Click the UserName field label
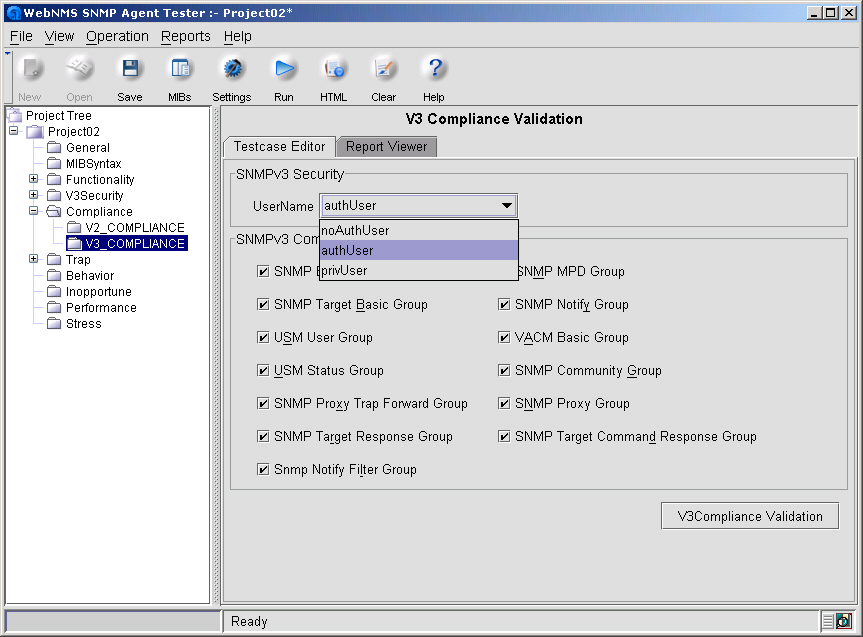The width and height of the screenshot is (863, 637). (x=283, y=206)
